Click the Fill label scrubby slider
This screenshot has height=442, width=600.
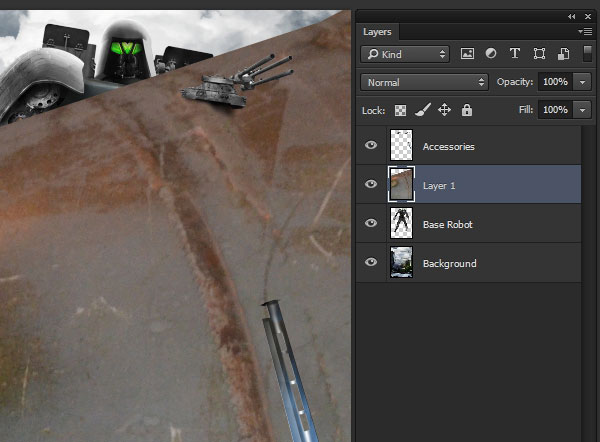[526, 110]
